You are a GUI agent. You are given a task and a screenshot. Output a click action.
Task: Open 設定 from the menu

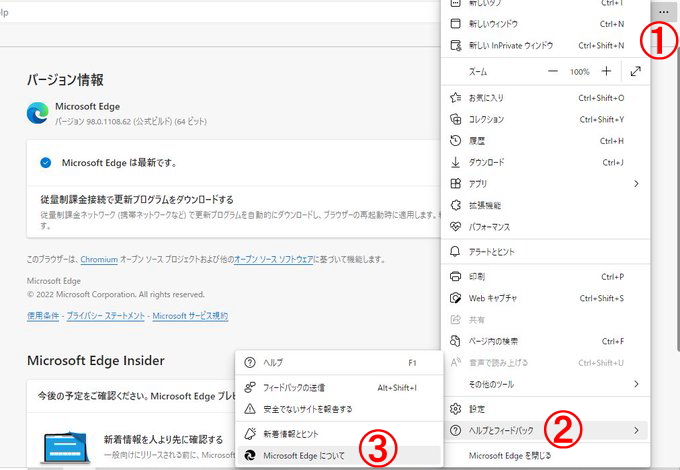click(545, 408)
